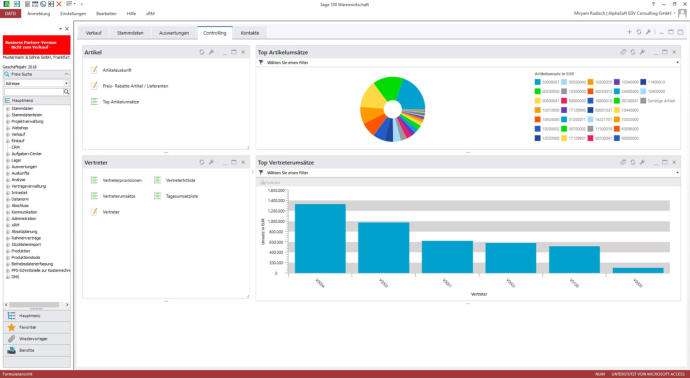Click large blue slice of the pie chart

click(411, 94)
